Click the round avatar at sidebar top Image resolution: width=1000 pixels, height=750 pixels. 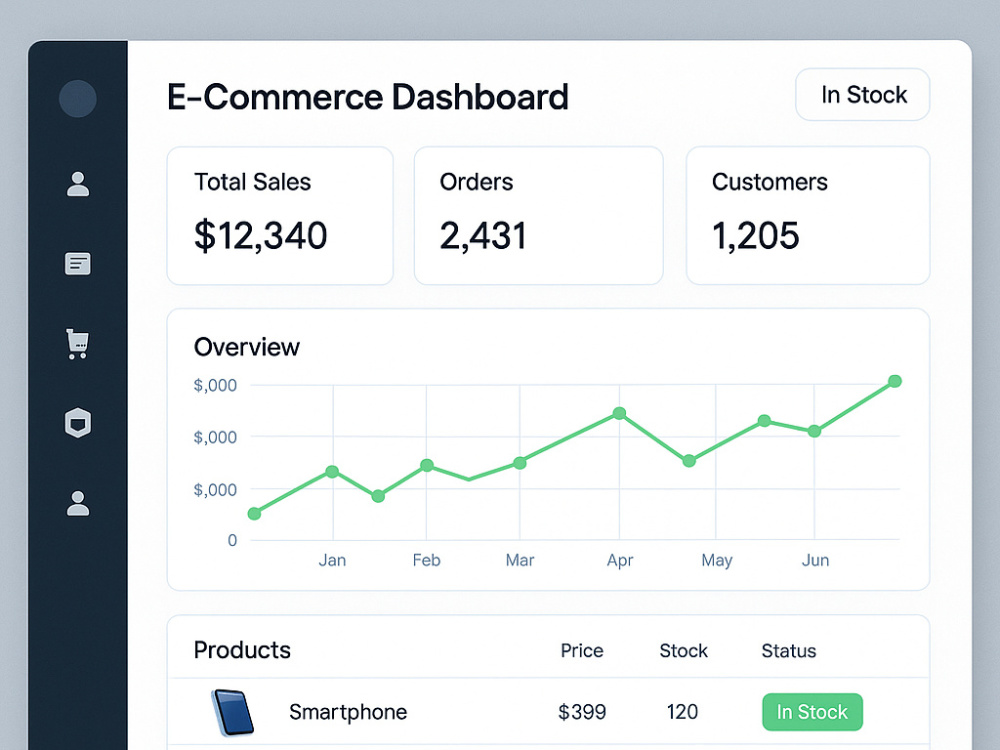coord(78,99)
